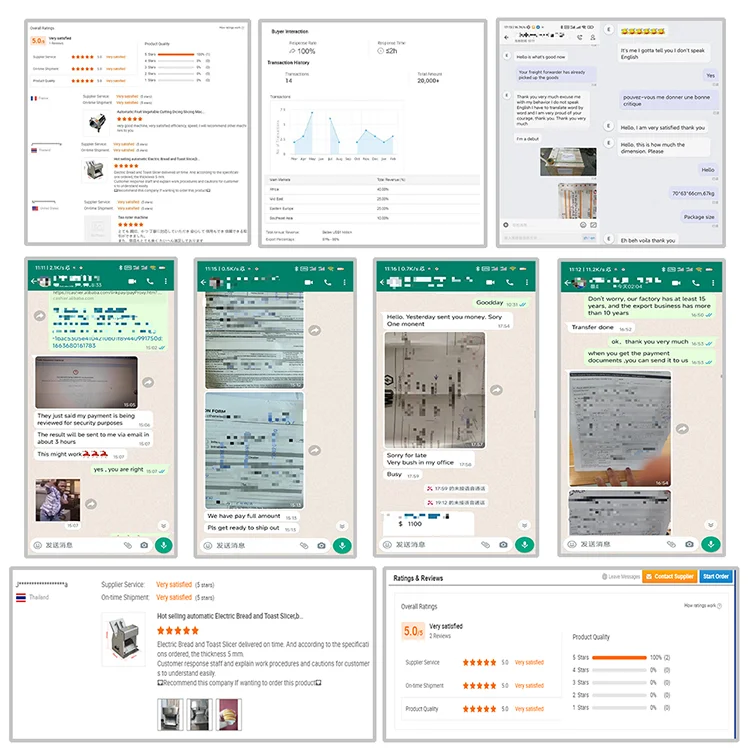Click 'Pls get ready to ship out' message
The image size is (750, 750).
point(252,528)
